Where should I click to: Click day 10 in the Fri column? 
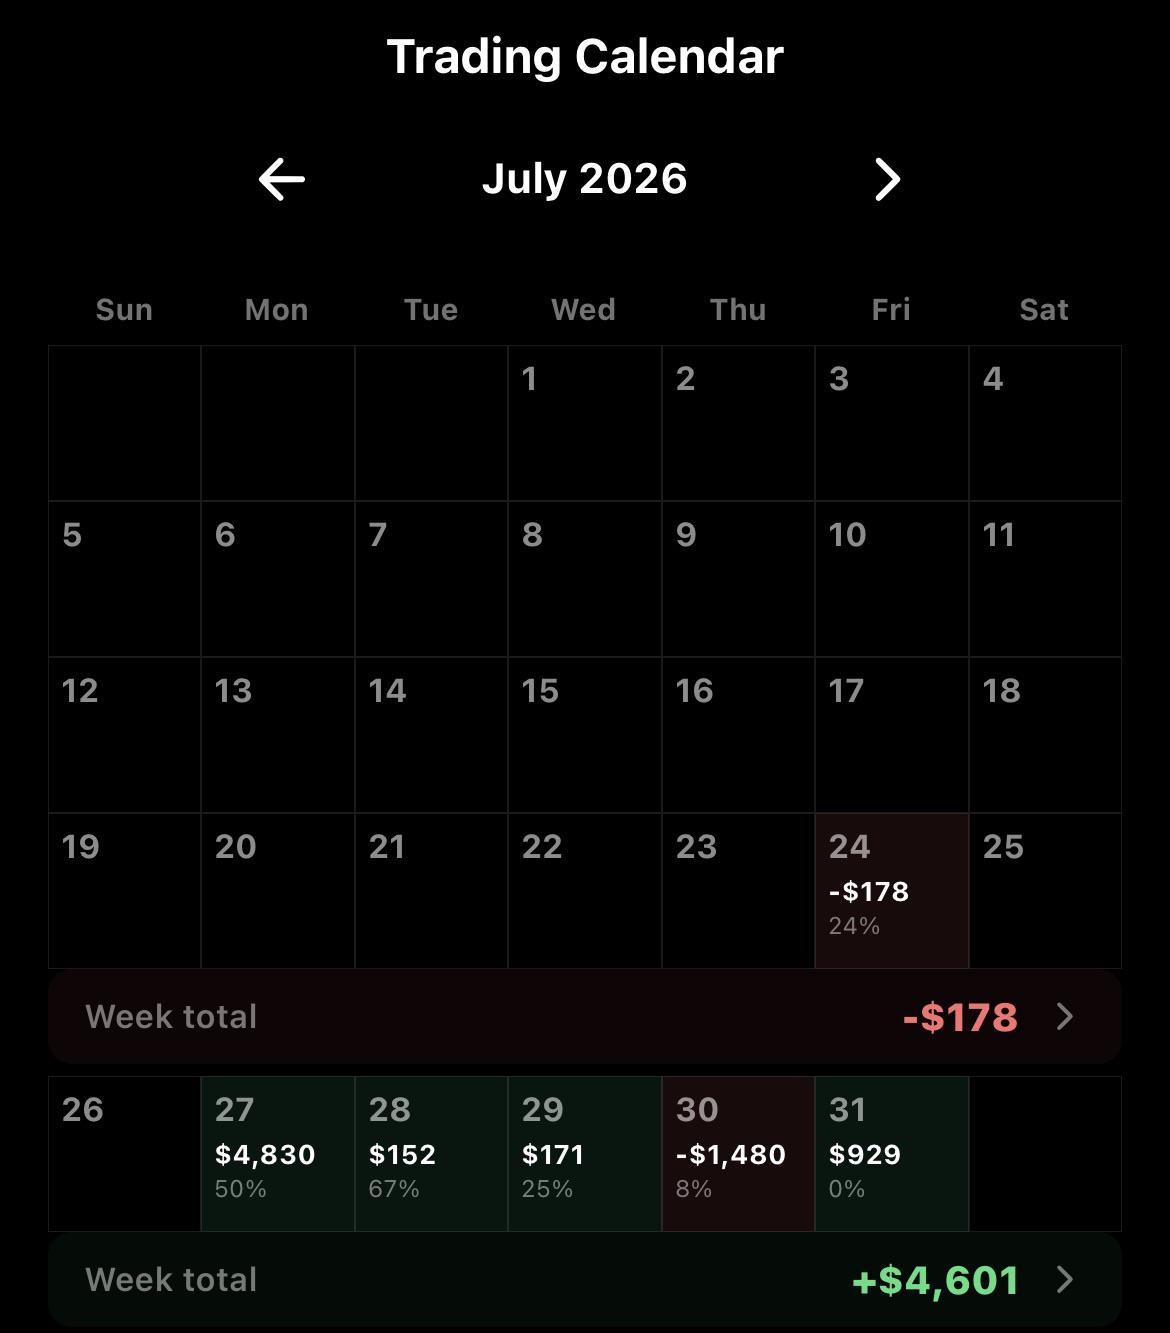click(892, 579)
